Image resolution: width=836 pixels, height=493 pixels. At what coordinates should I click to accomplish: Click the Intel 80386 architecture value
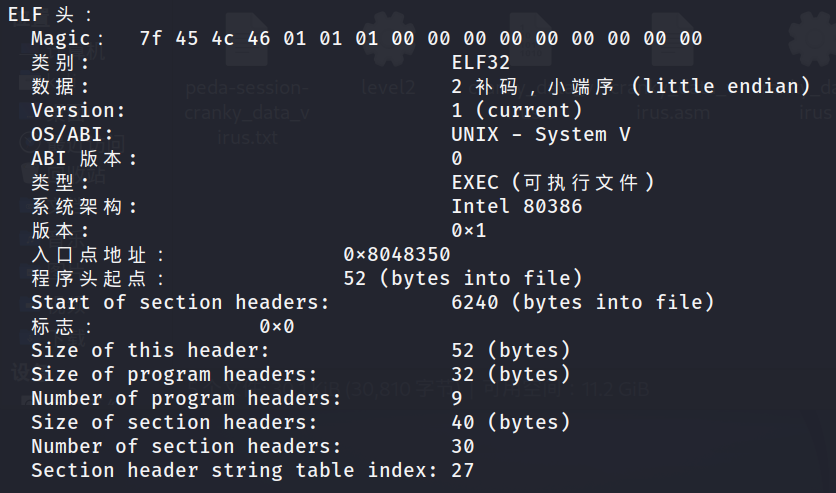pyautogui.click(x=517, y=206)
